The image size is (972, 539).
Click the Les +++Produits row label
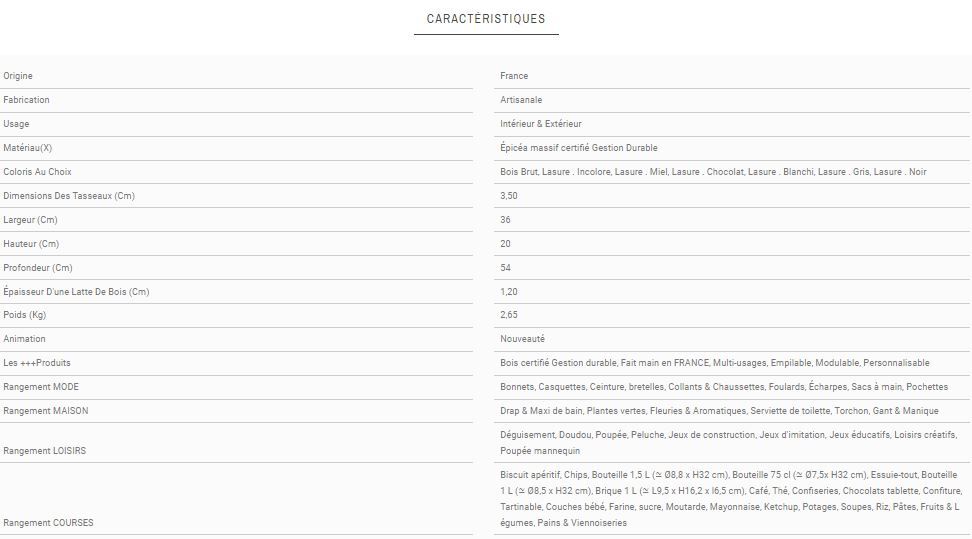tap(37, 363)
